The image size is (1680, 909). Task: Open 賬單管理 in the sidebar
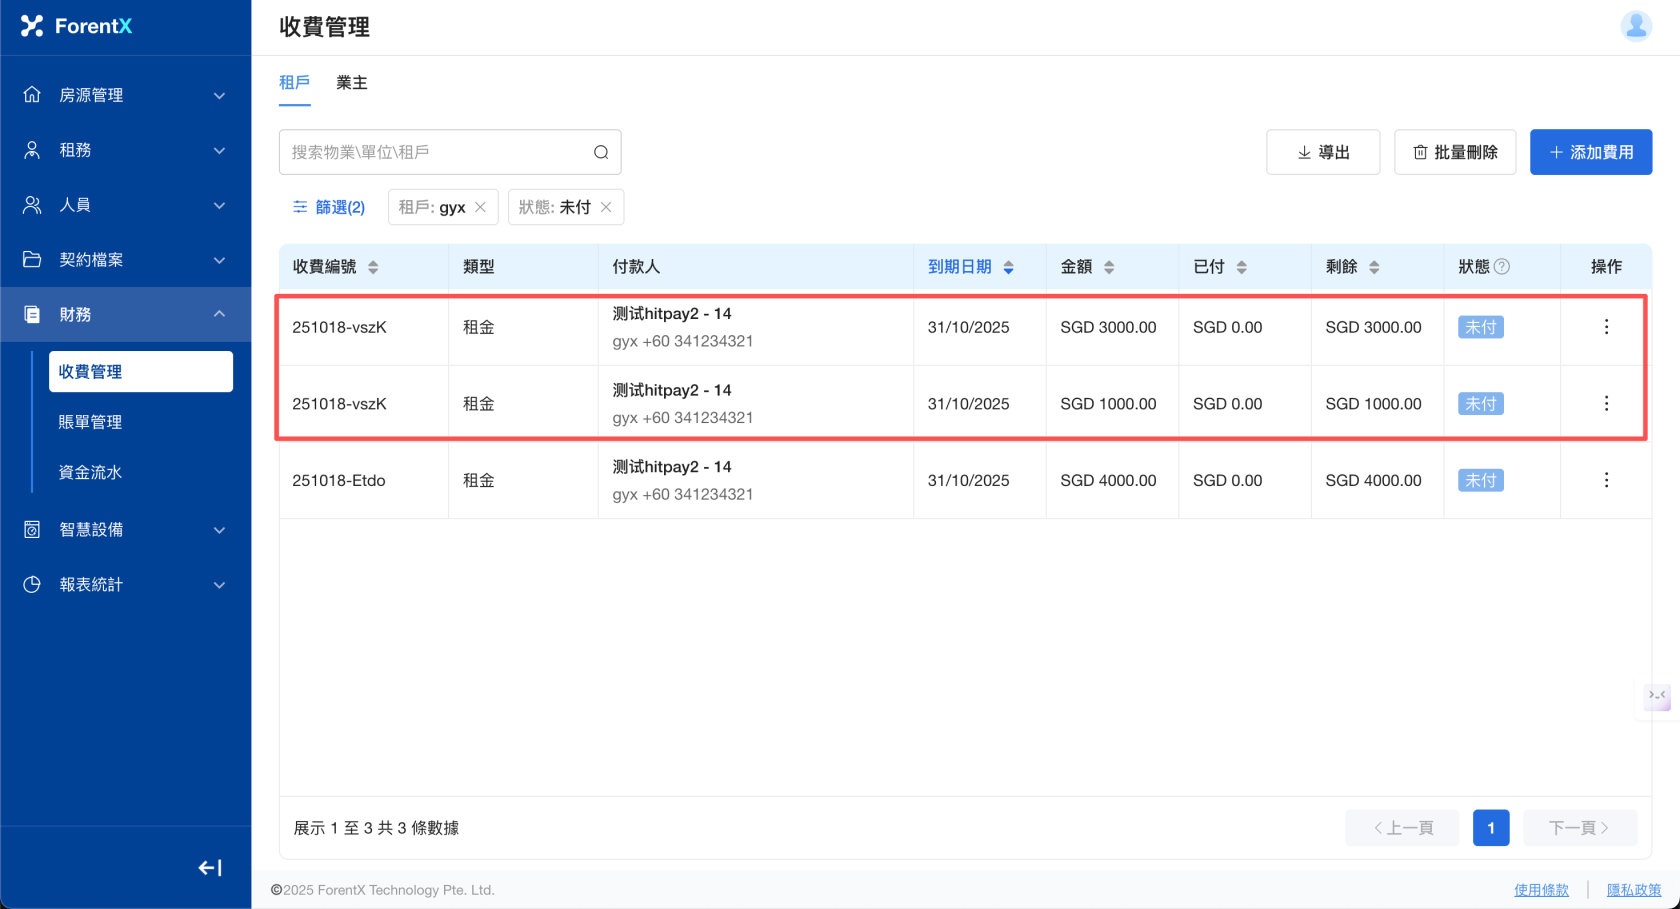tap(90, 422)
